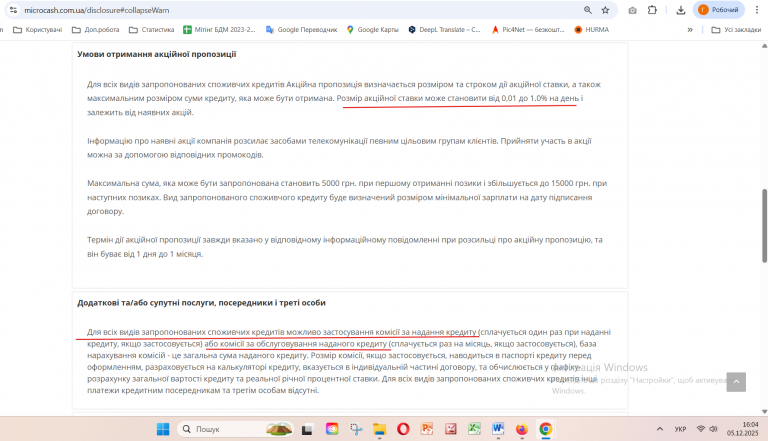Click the text 'або комісії за обслуговування наданого кредиту'
The width and height of the screenshot is (768, 441).
(x=295, y=344)
